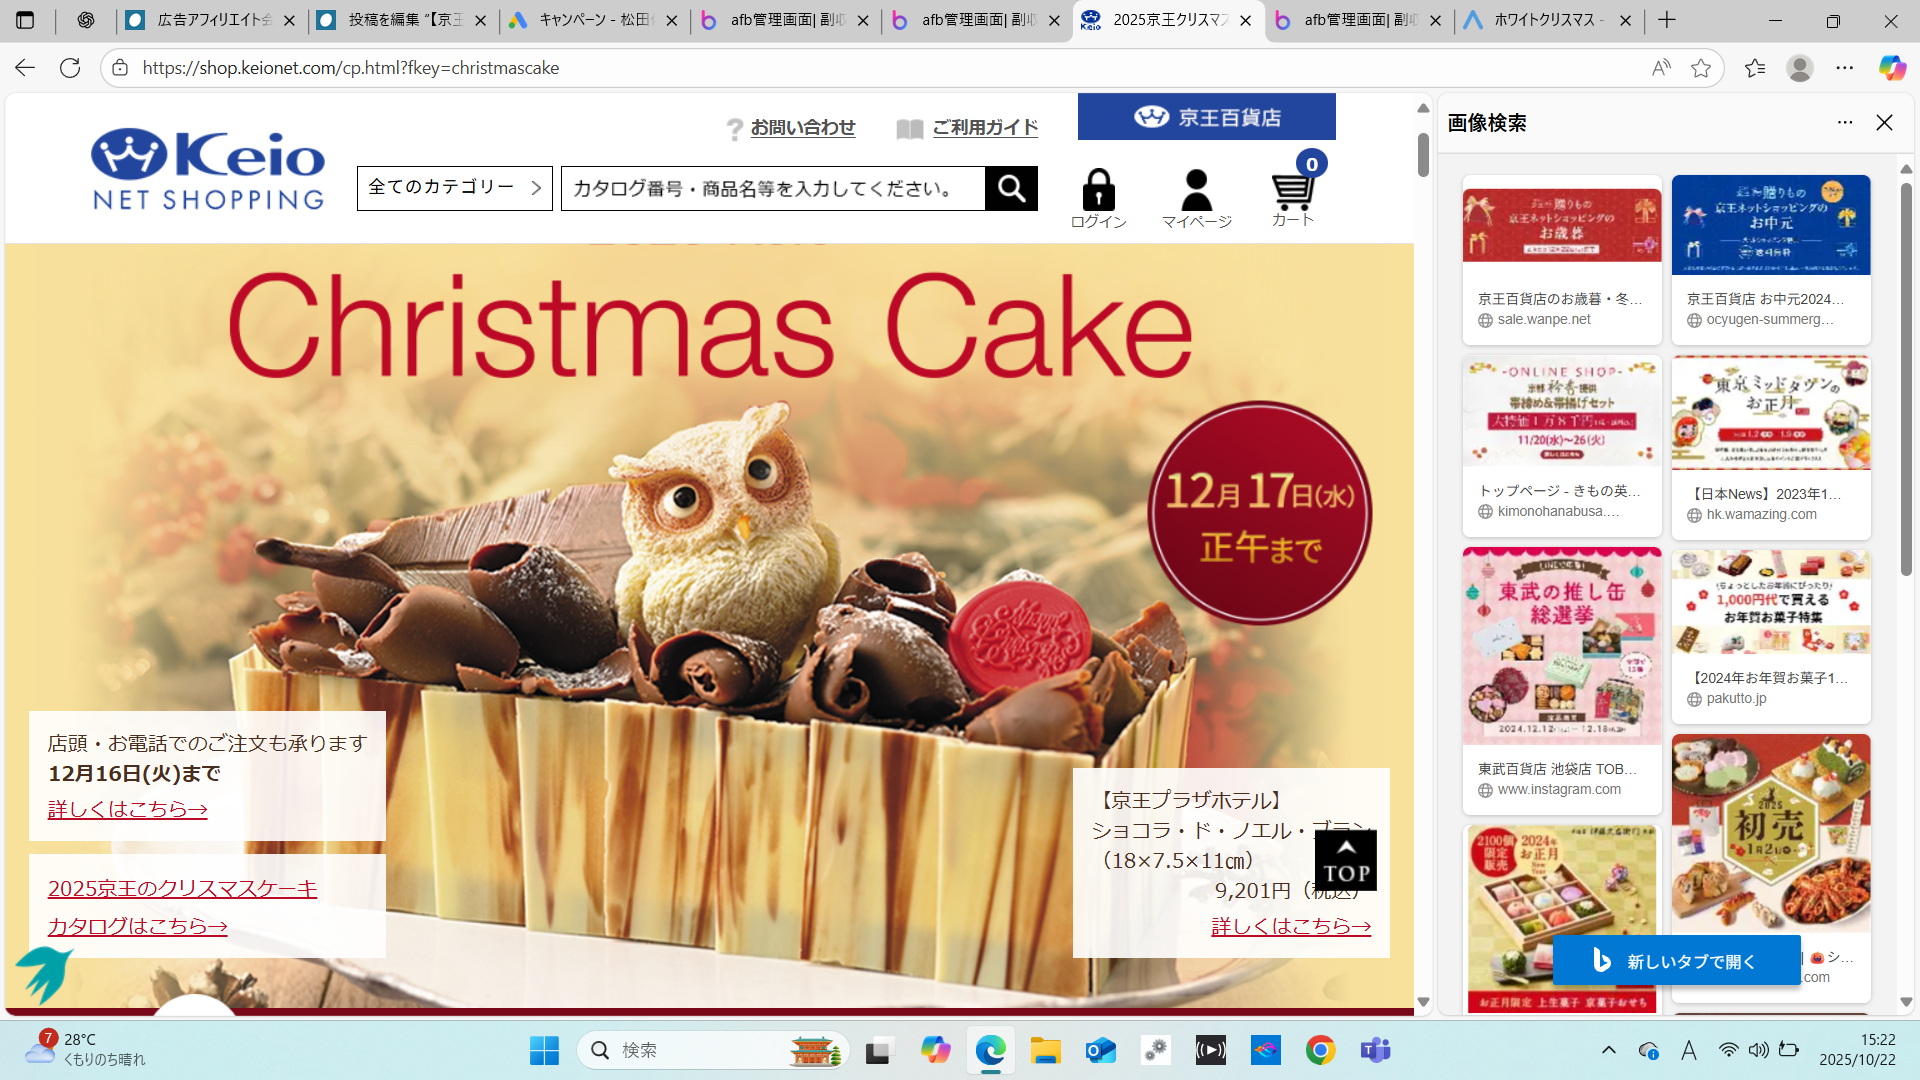
Task: Open image search panel more options
Action: pyautogui.click(x=1845, y=122)
